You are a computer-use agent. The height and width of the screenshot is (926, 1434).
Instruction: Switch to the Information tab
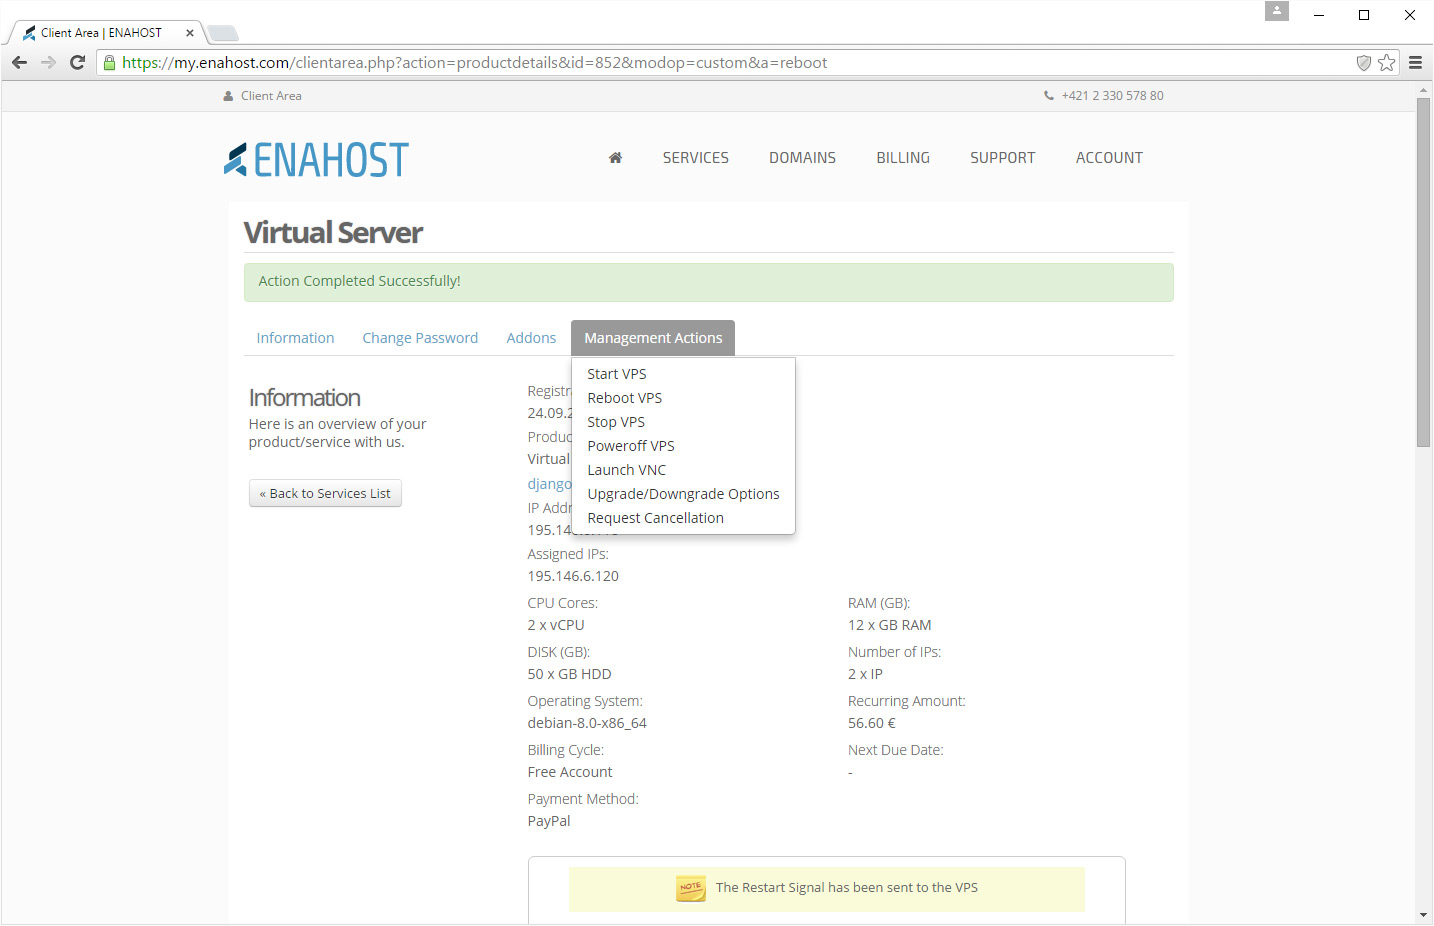(x=295, y=338)
